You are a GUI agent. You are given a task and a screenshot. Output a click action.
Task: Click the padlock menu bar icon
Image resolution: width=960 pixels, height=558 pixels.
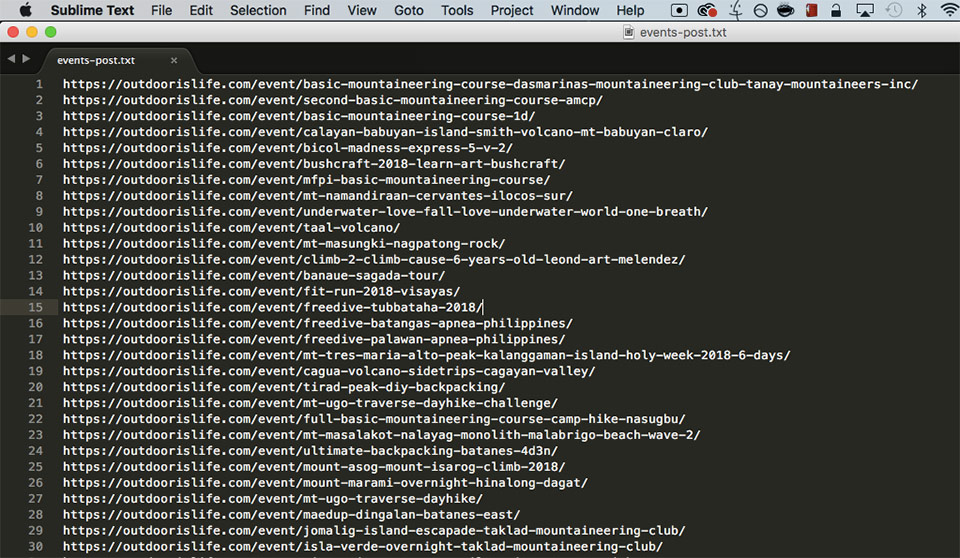pyautogui.click(x=836, y=10)
